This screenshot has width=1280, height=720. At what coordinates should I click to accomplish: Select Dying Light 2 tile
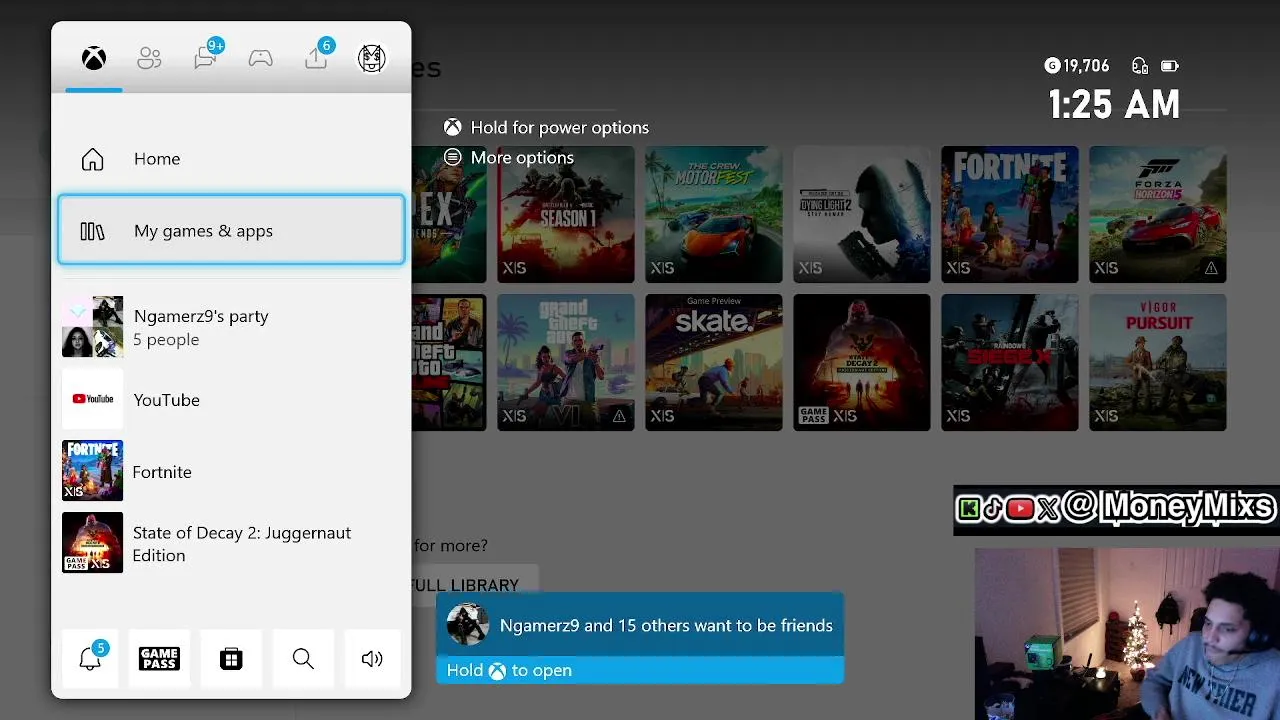(x=862, y=214)
